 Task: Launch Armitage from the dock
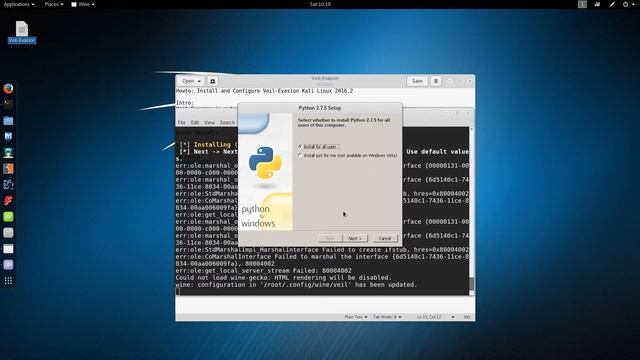point(8,153)
